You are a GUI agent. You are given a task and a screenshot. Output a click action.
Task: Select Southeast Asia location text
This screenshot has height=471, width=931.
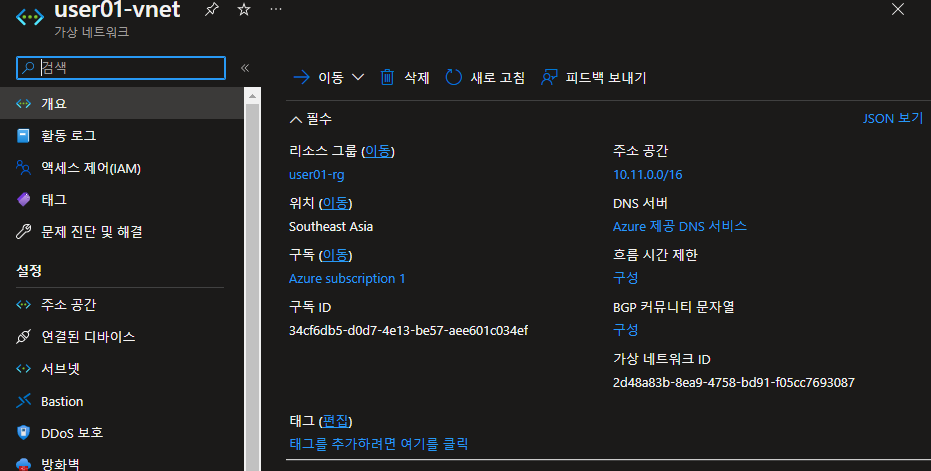[331, 226]
